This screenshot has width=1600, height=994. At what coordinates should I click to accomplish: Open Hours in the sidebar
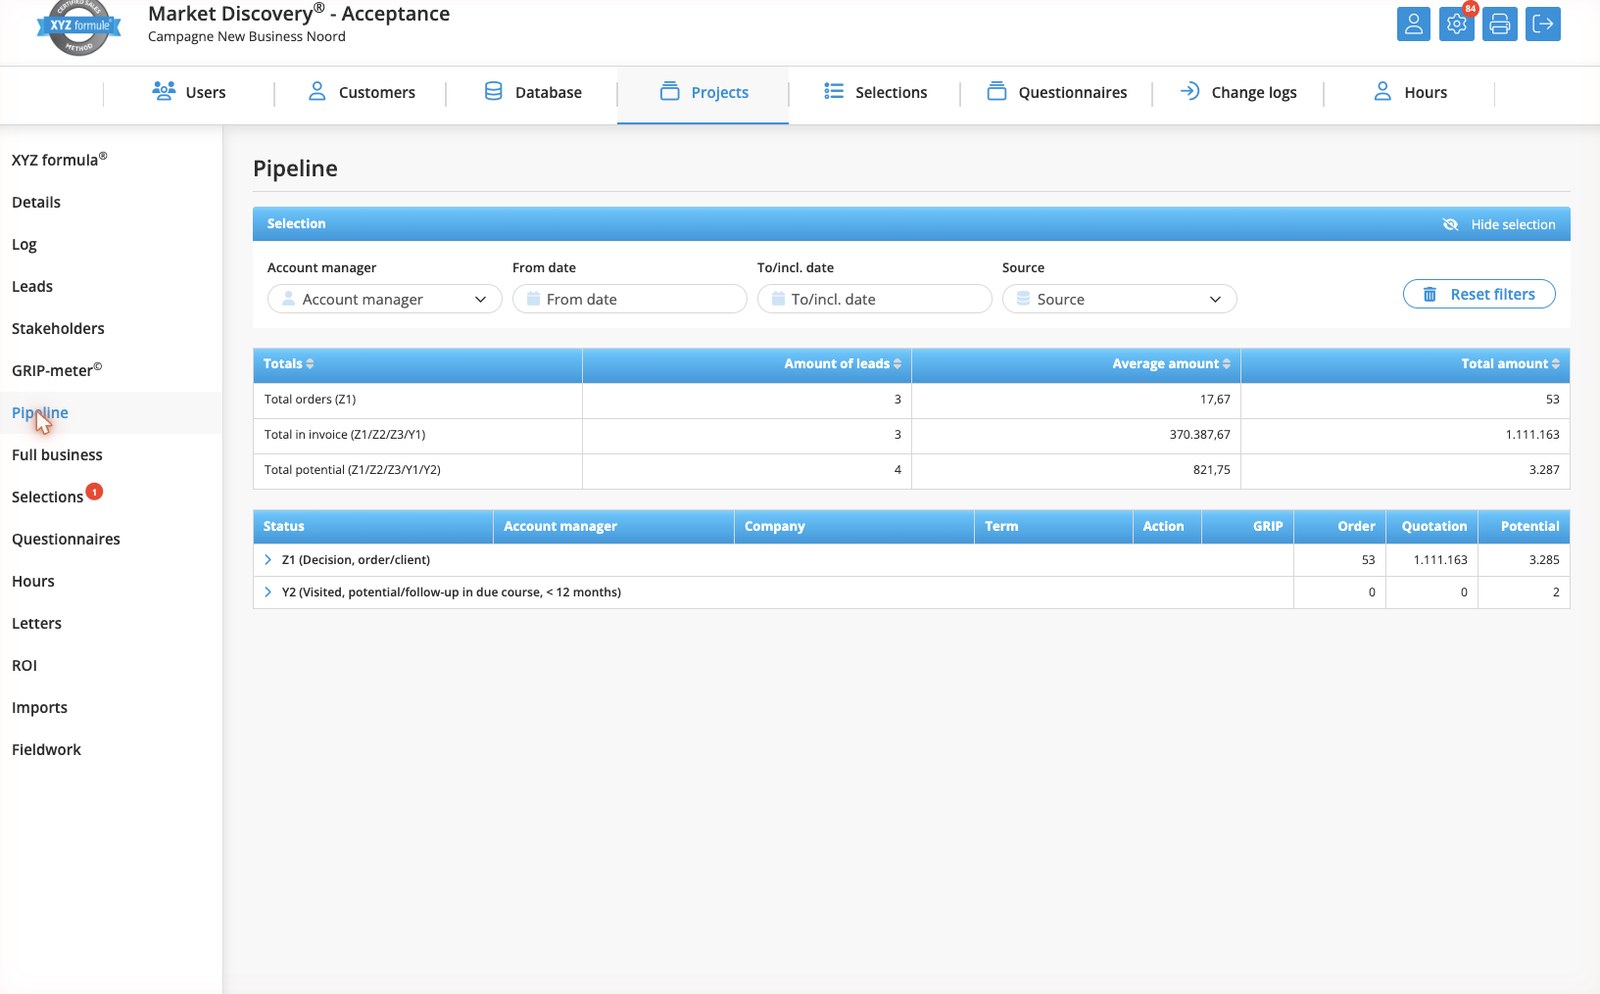[33, 581]
